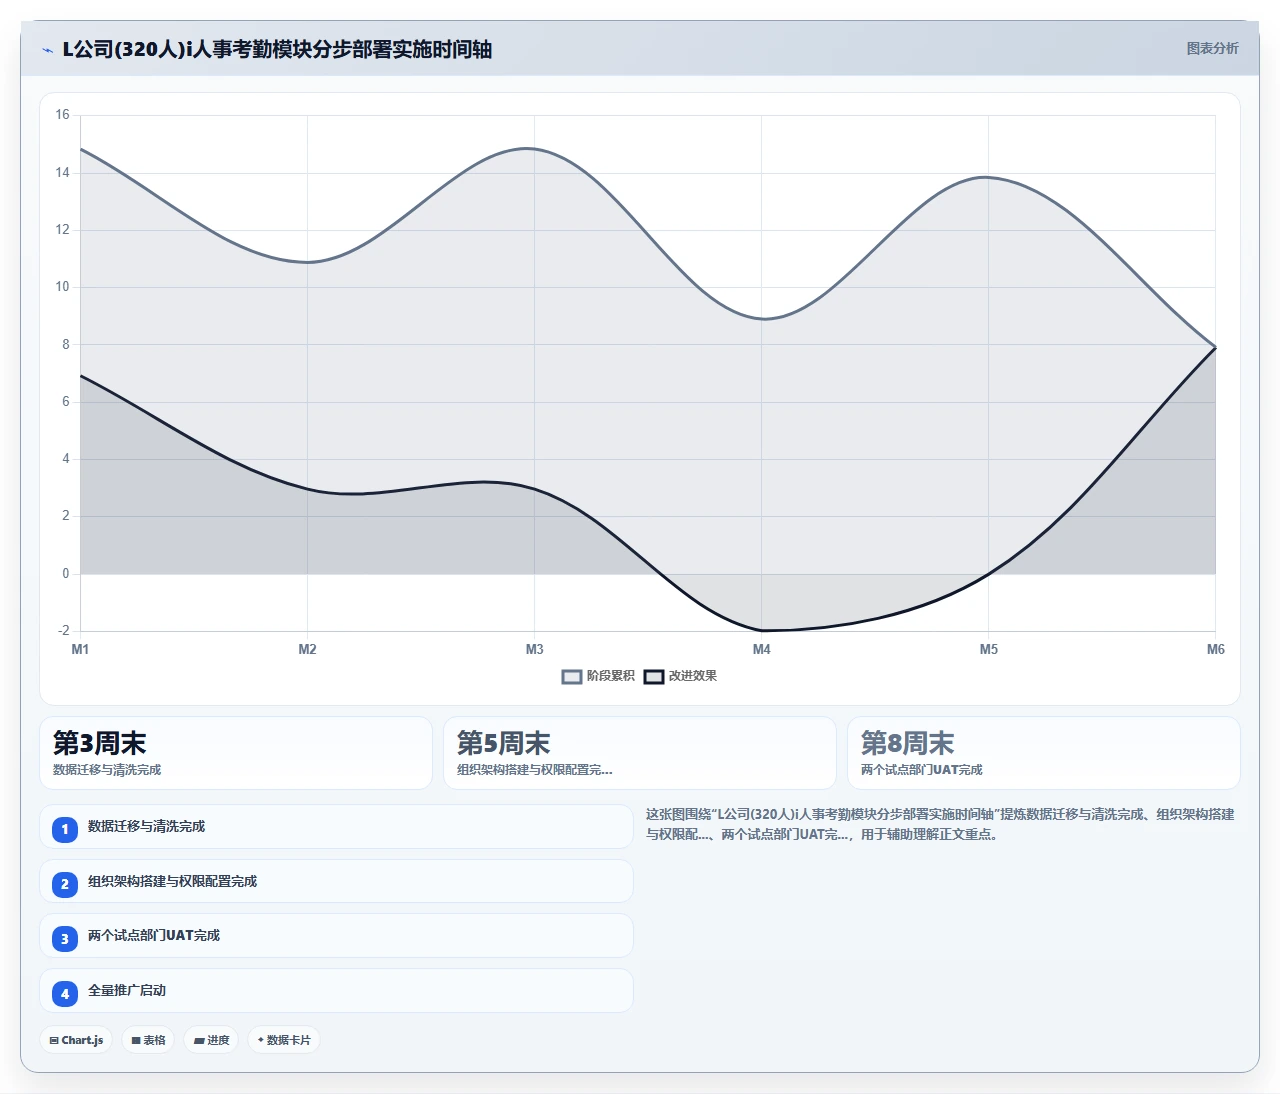The image size is (1280, 1094).
Task: Open the 第3周末 milestone card
Action: coord(236,753)
